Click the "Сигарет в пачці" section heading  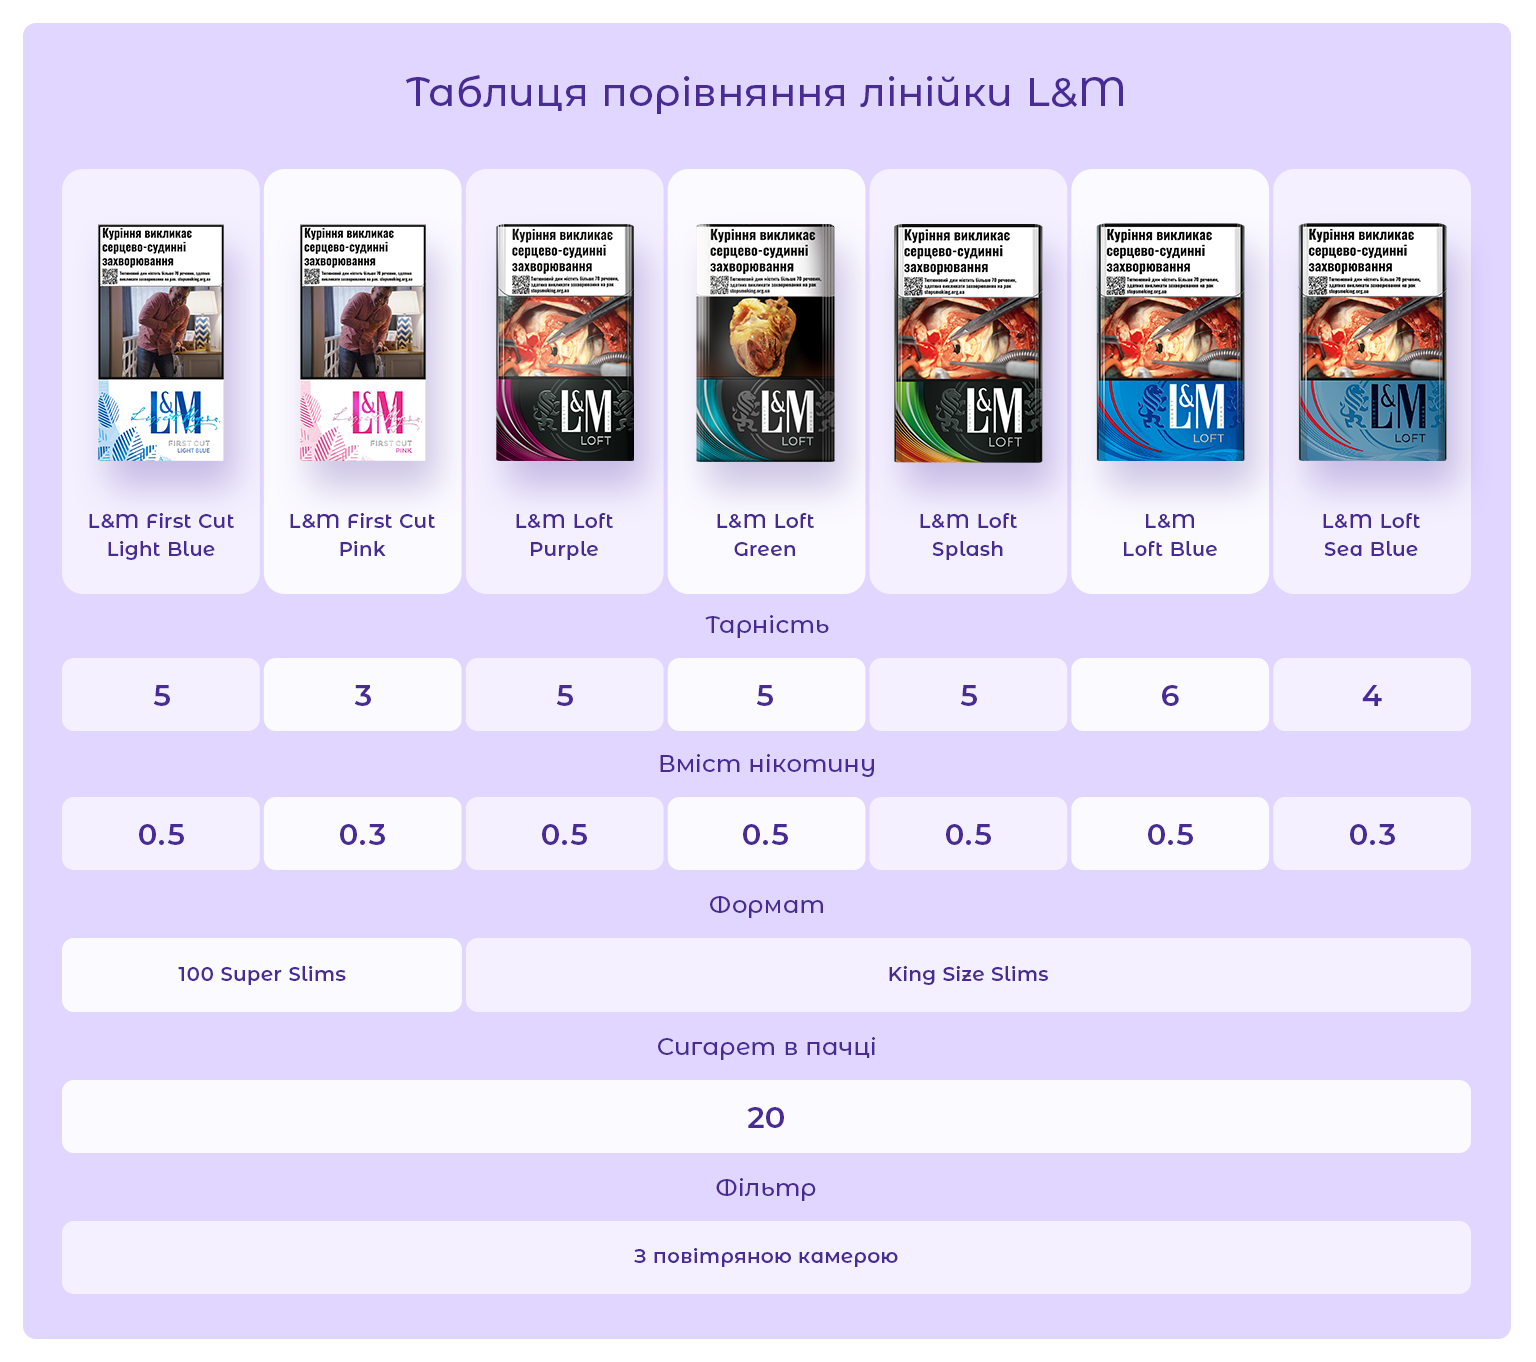[x=767, y=1047]
